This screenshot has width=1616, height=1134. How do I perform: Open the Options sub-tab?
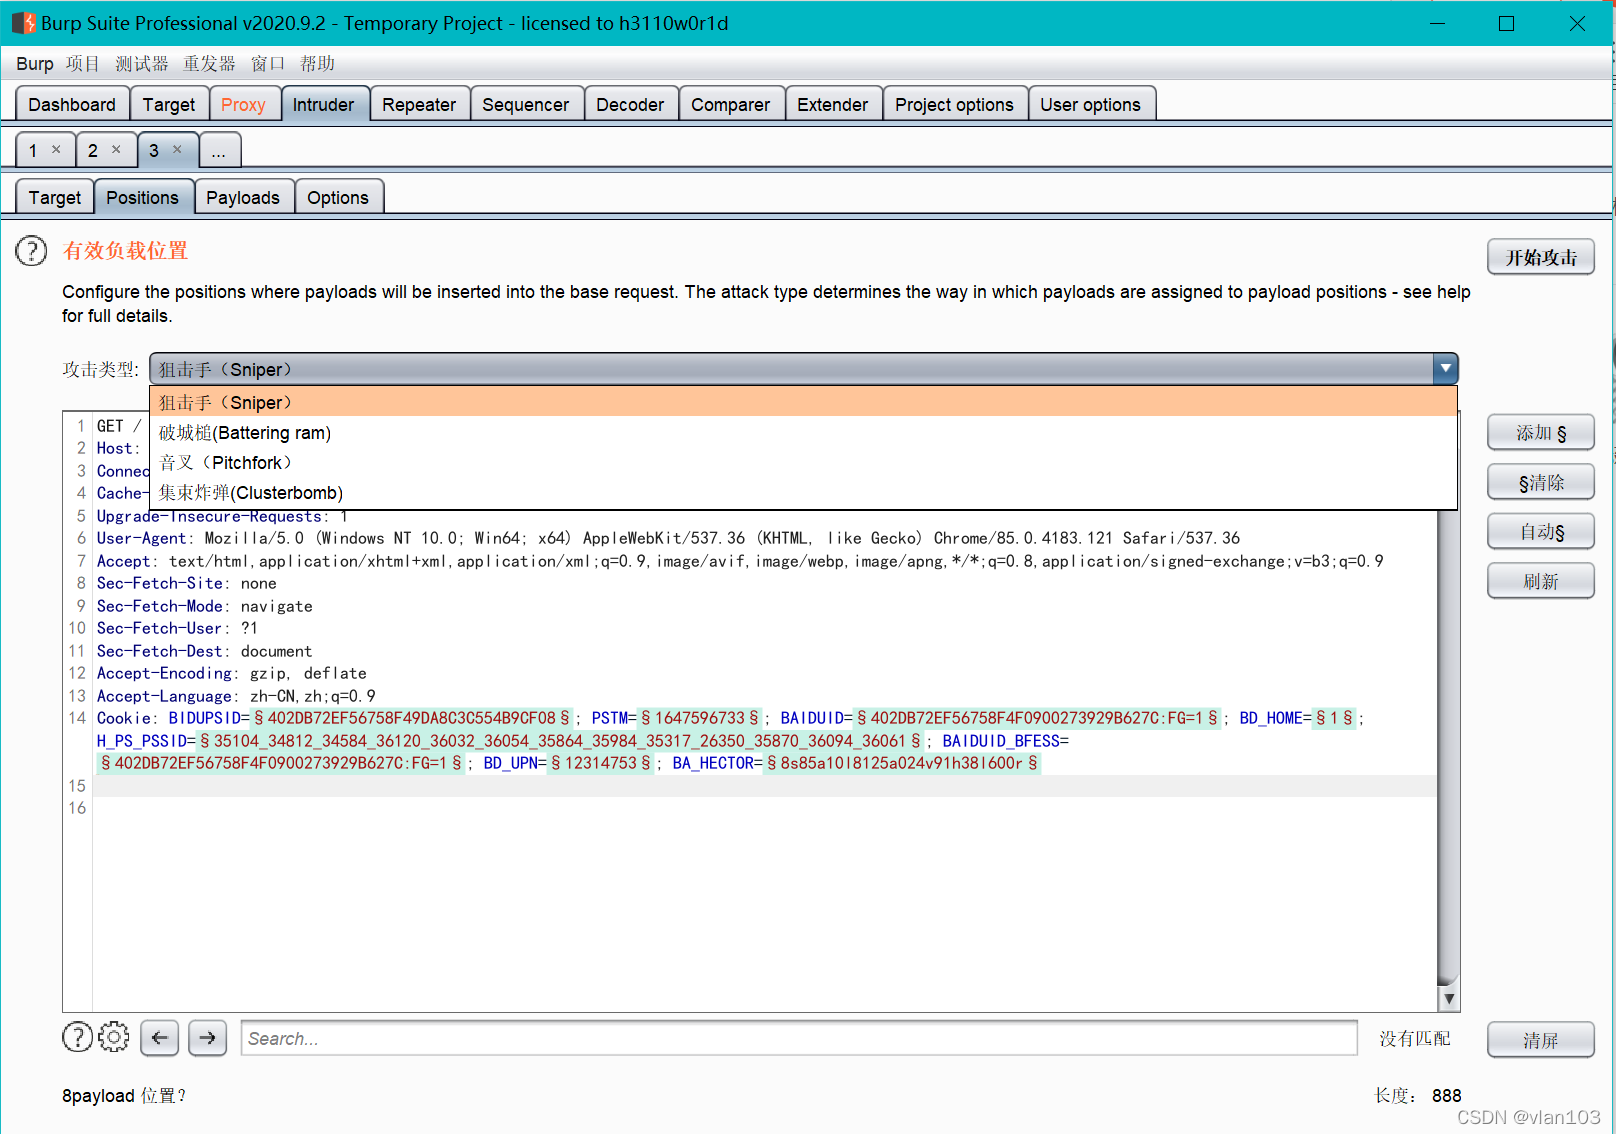(338, 197)
